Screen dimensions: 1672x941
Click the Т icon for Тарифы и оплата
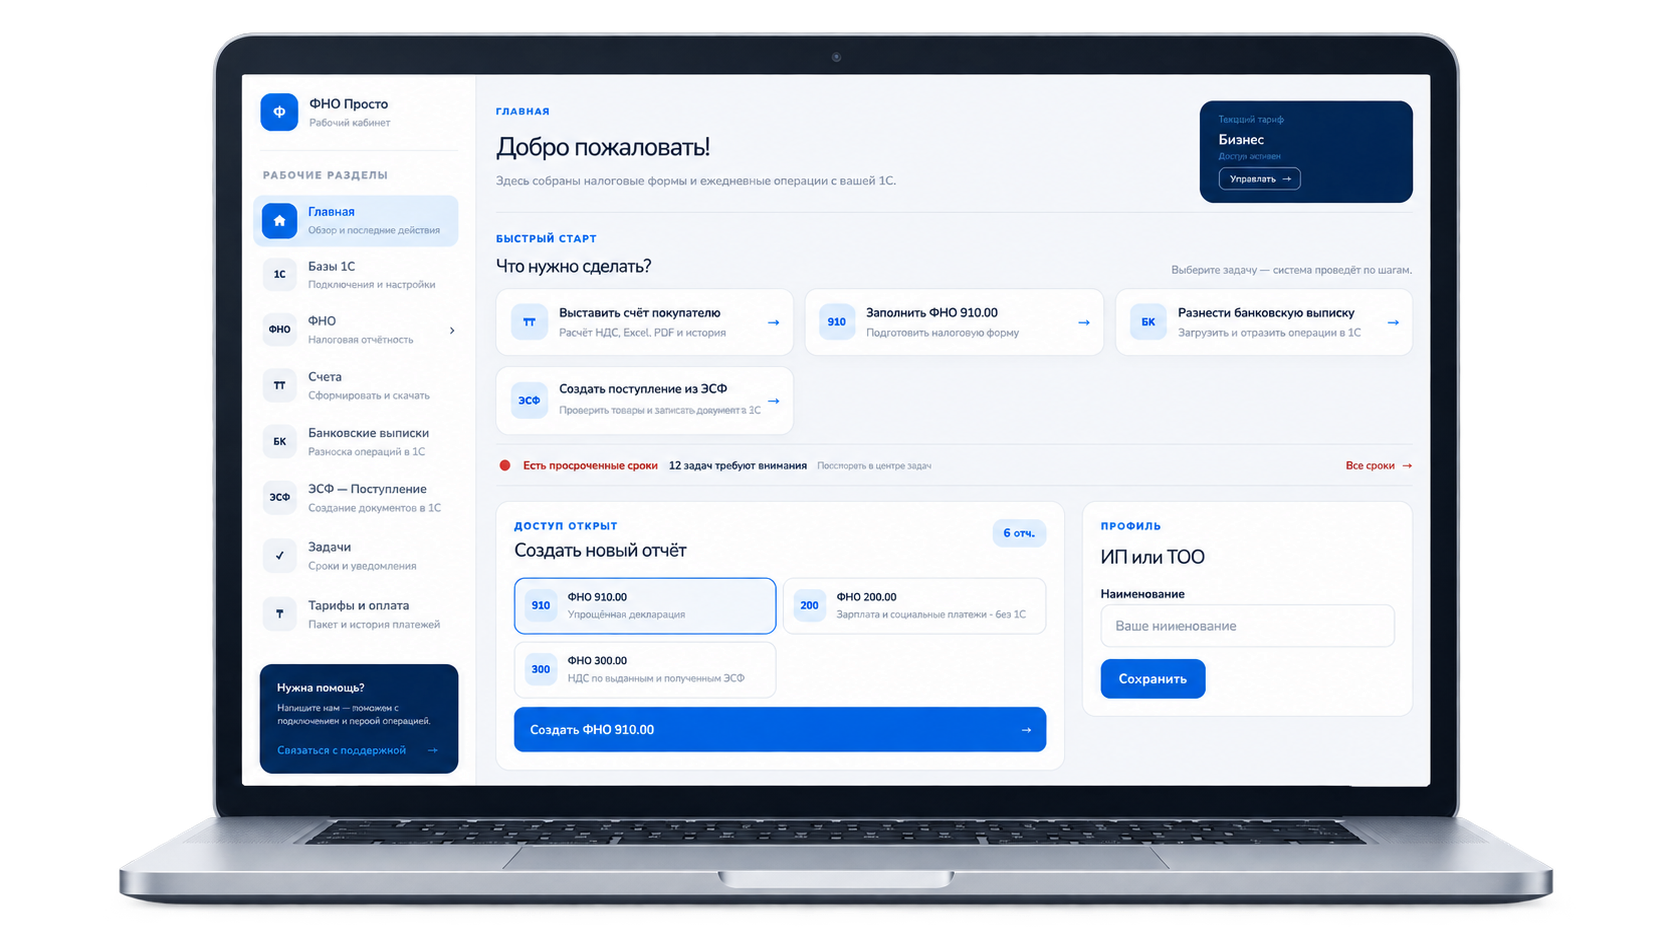coord(279,614)
